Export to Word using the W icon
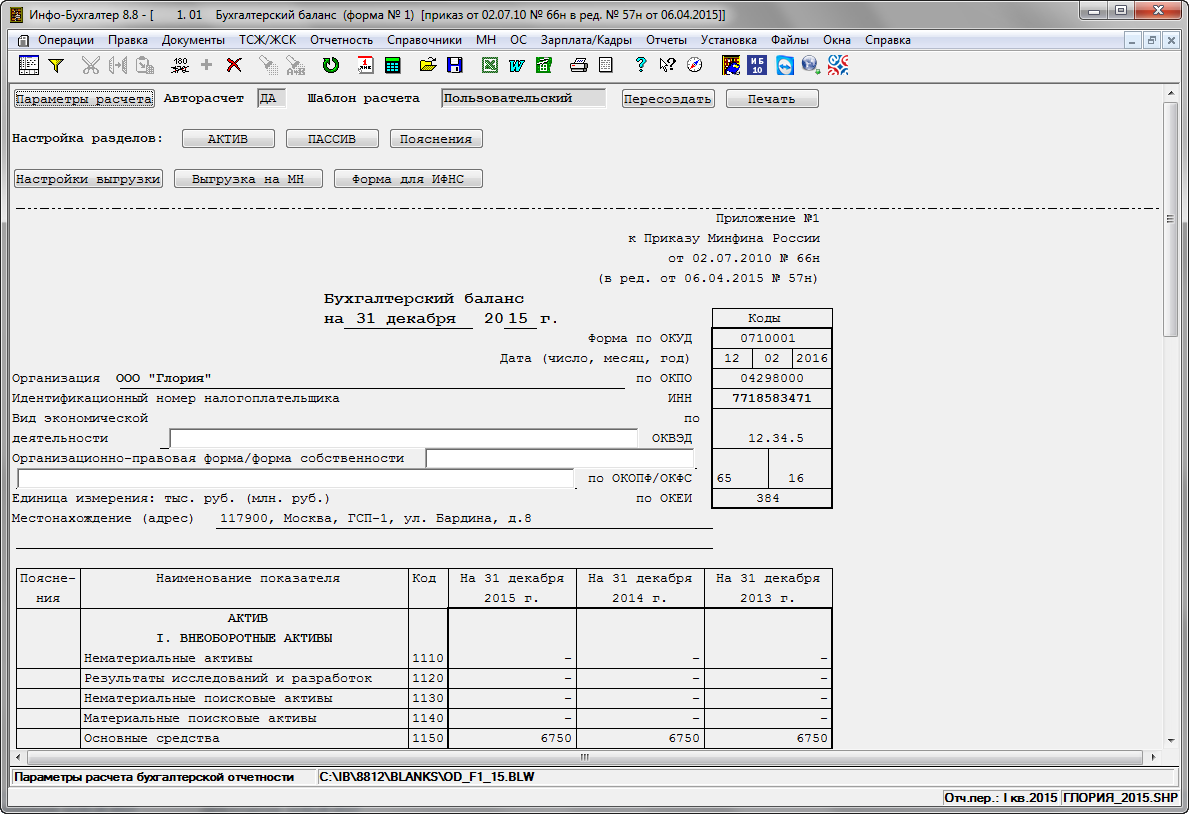This screenshot has height=814, width=1189. click(516, 65)
